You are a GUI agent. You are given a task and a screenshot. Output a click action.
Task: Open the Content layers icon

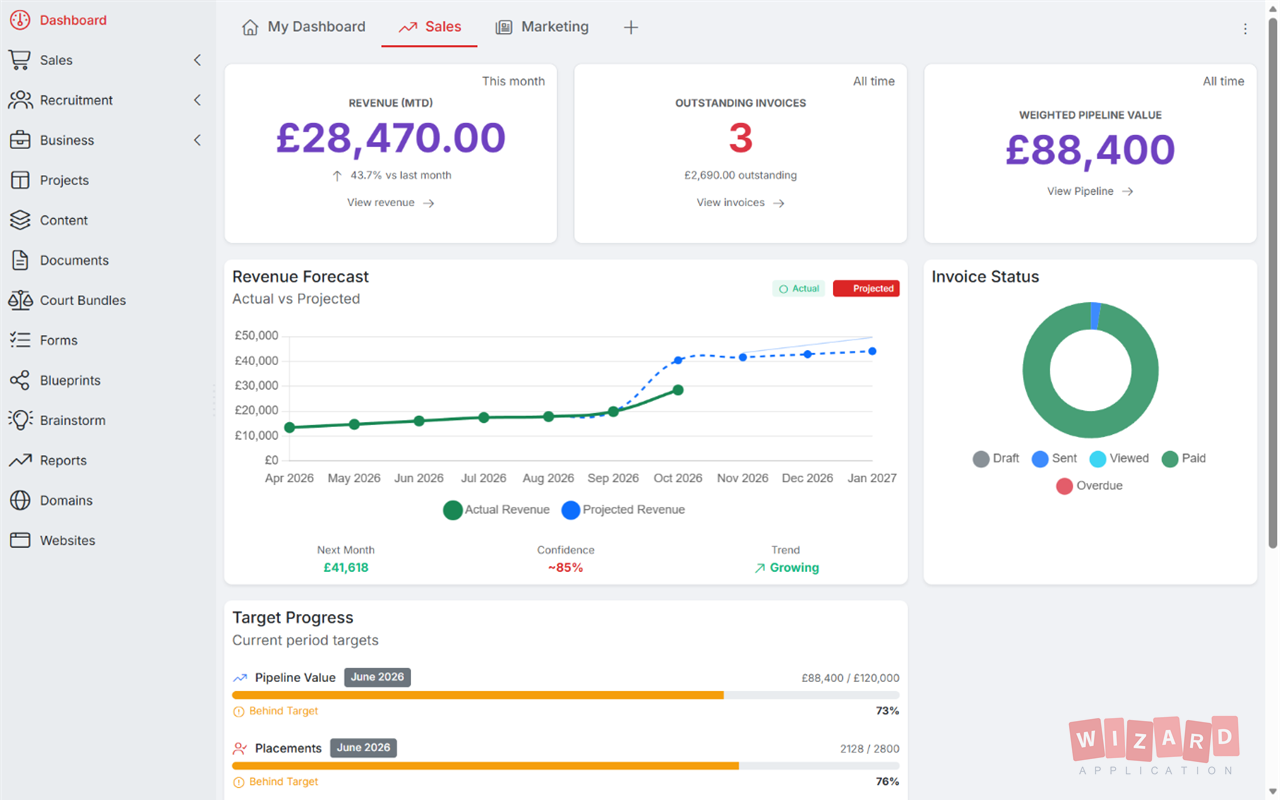click(20, 220)
